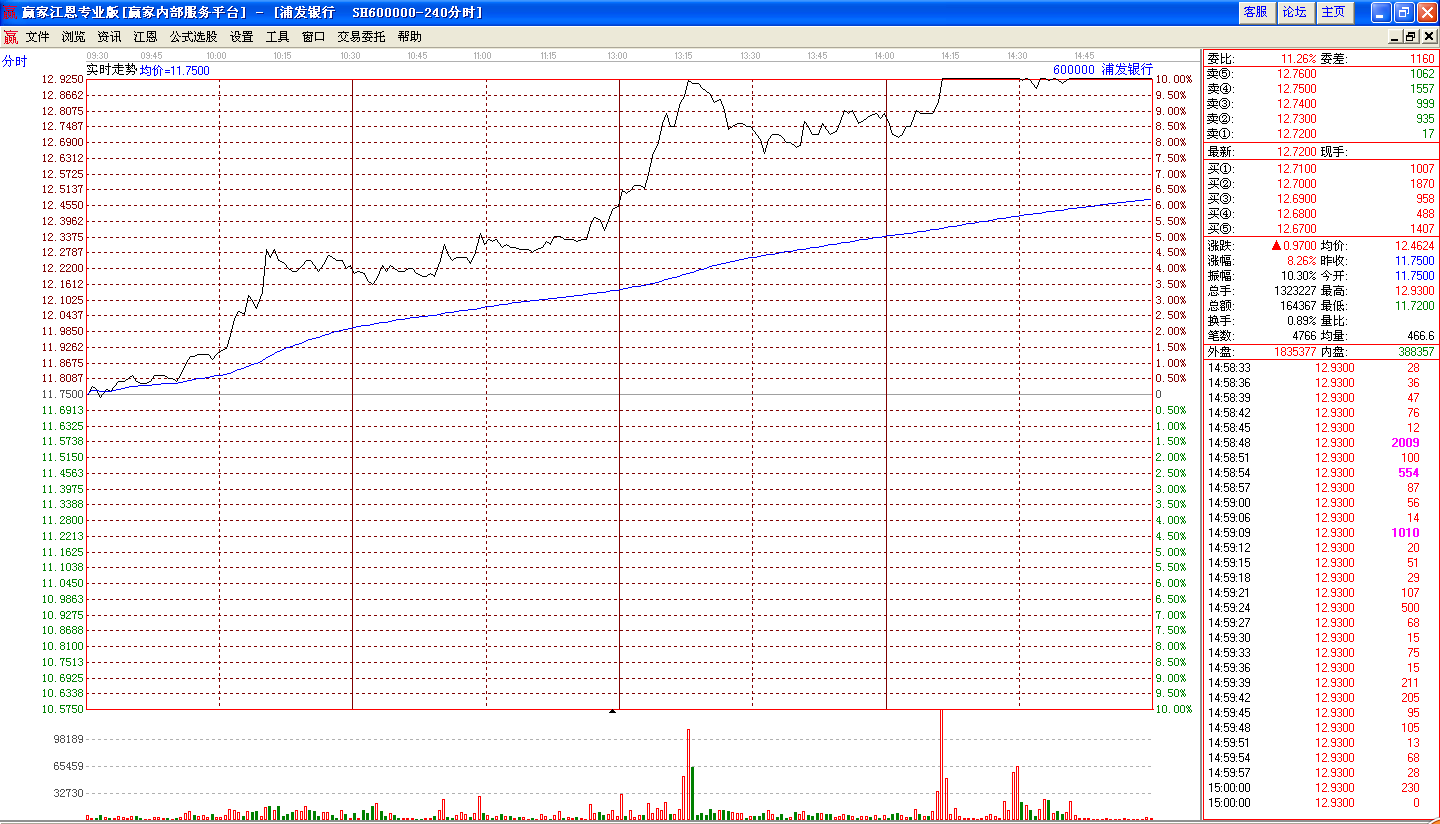
Task: Open the 帮助 menu
Action: click(x=409, y=37)
